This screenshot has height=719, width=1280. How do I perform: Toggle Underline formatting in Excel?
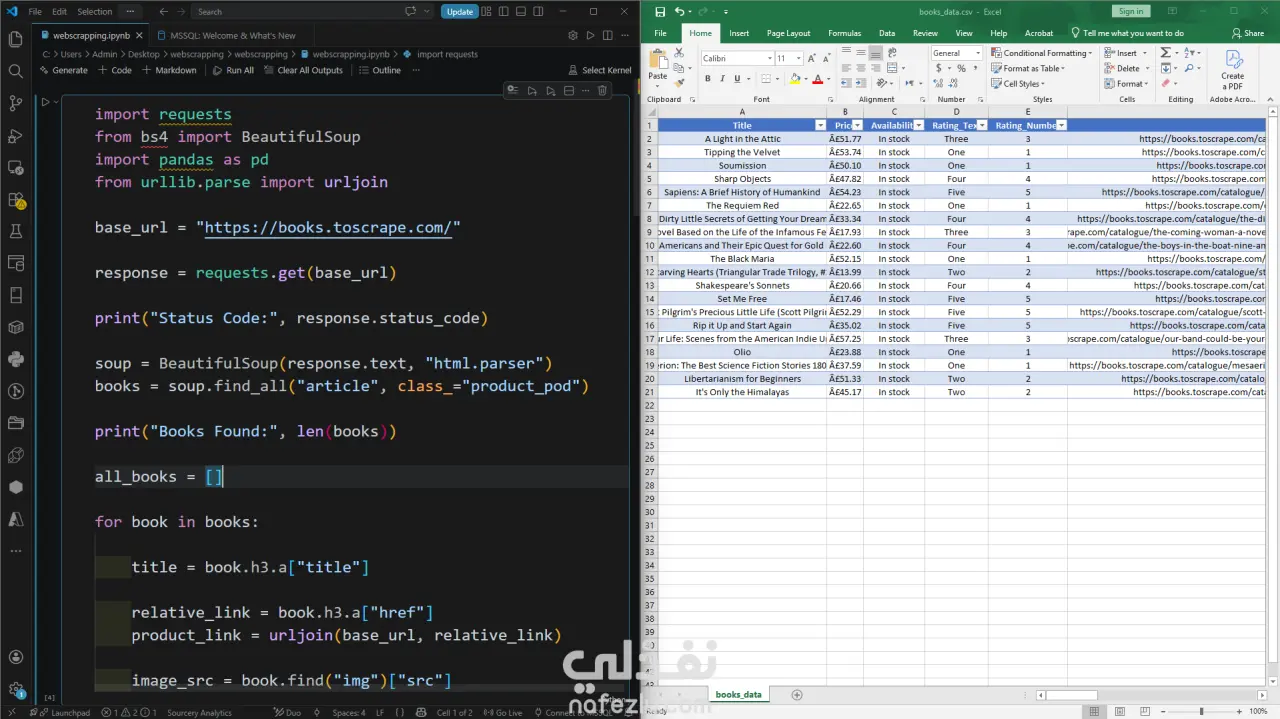click(737, 79)
